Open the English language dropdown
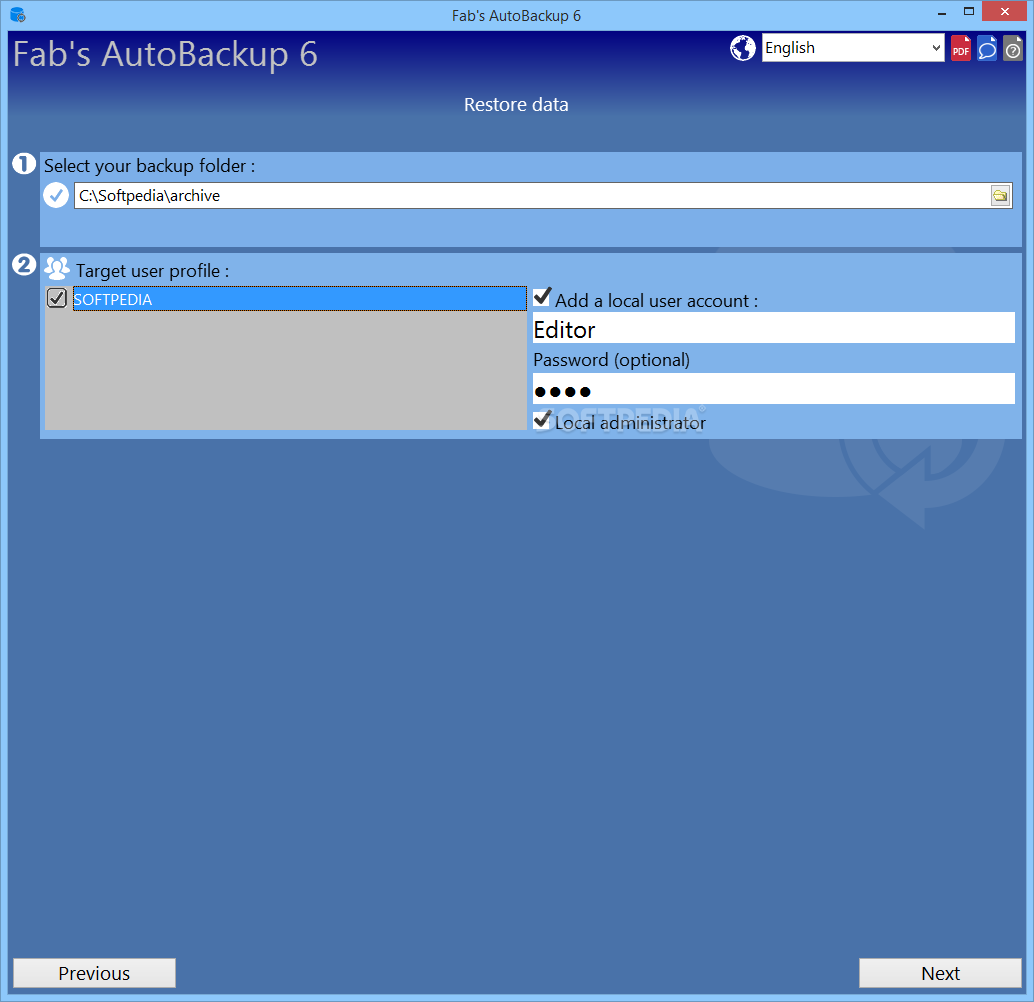The width and height of the screenshot is (1034, 1002). [x=853, y=48]
